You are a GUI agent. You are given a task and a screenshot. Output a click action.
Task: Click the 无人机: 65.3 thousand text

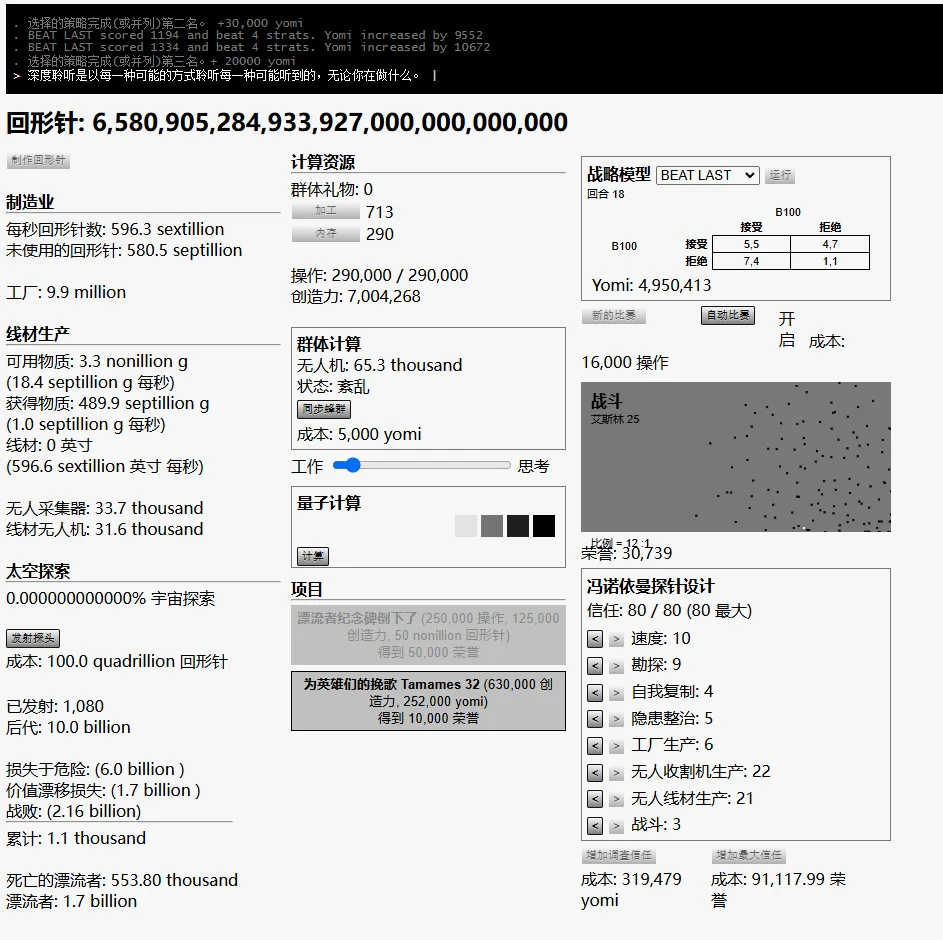[x=379, y=365]
